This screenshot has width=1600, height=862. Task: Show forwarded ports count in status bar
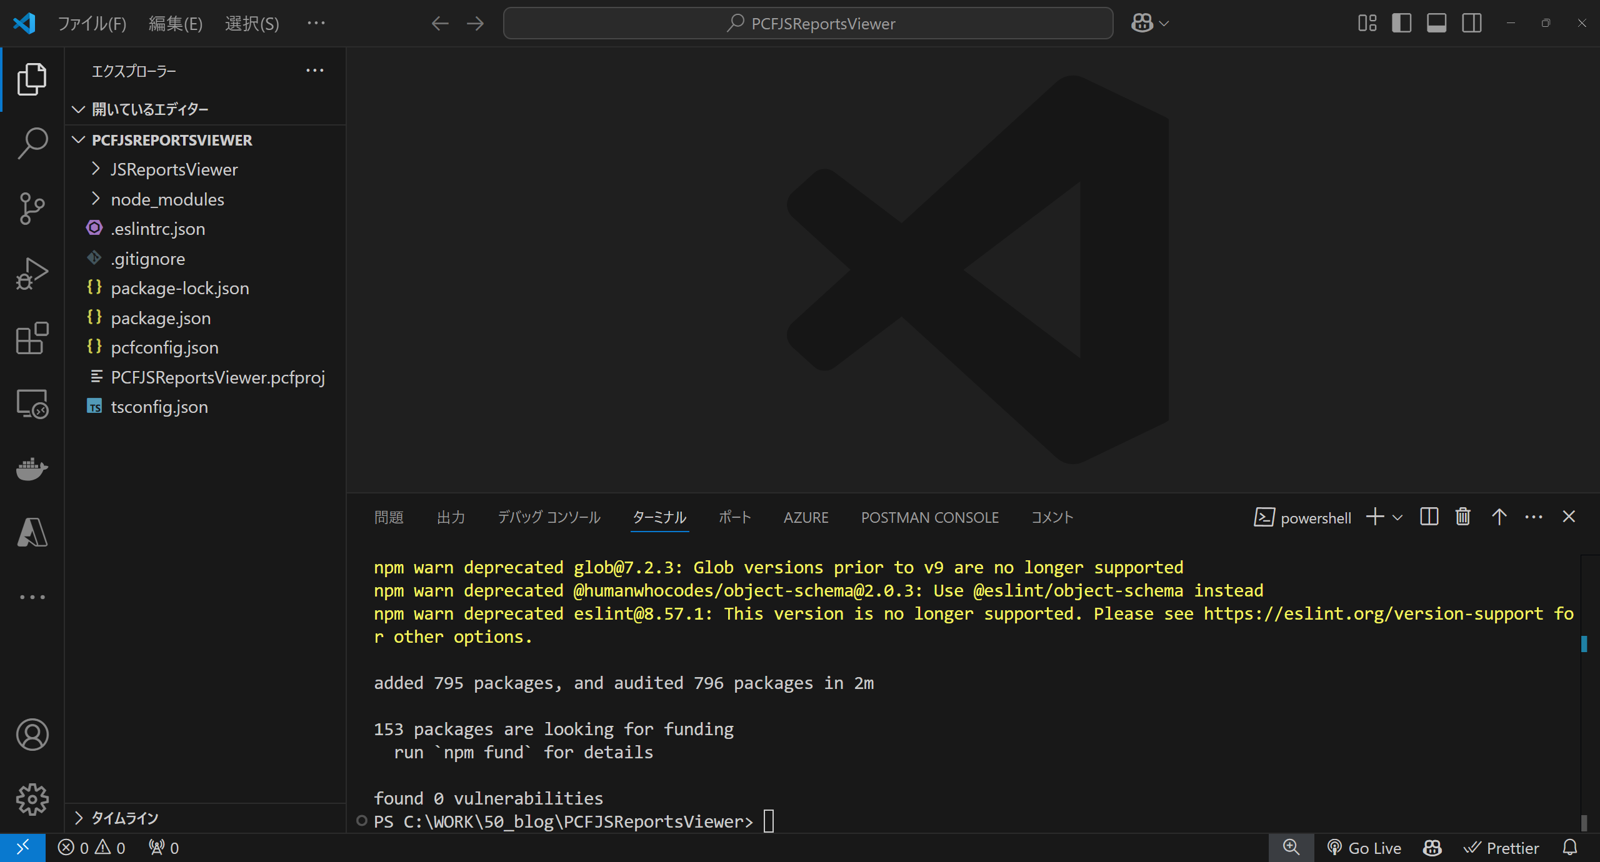click(x=164, y=848)
